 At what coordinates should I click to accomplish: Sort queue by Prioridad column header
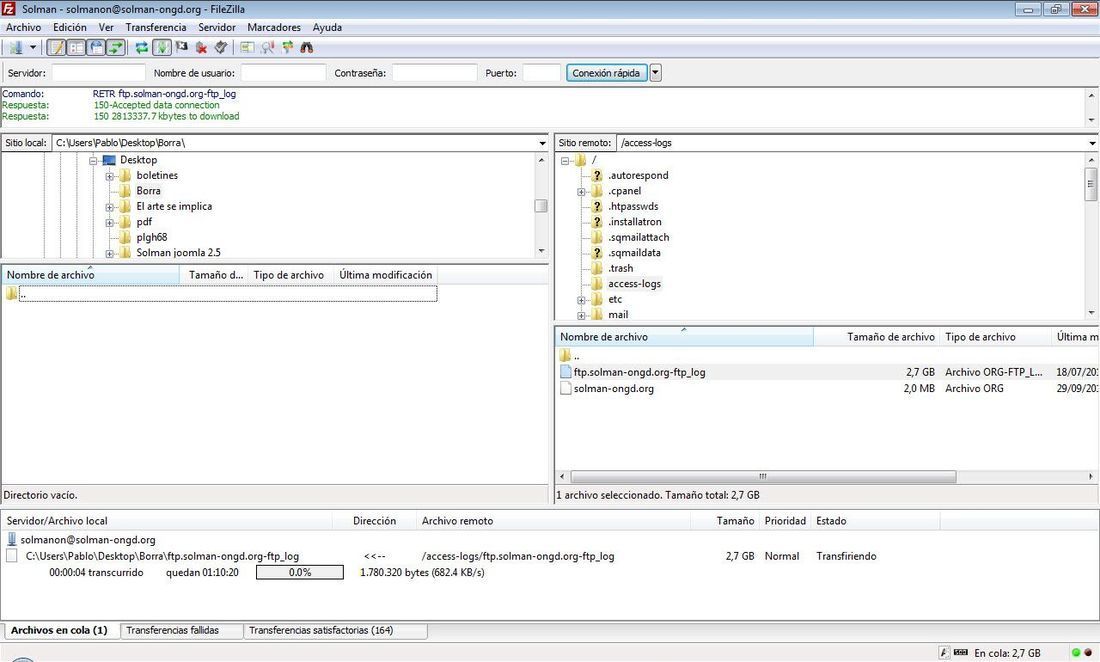click(x=785, y=521)
